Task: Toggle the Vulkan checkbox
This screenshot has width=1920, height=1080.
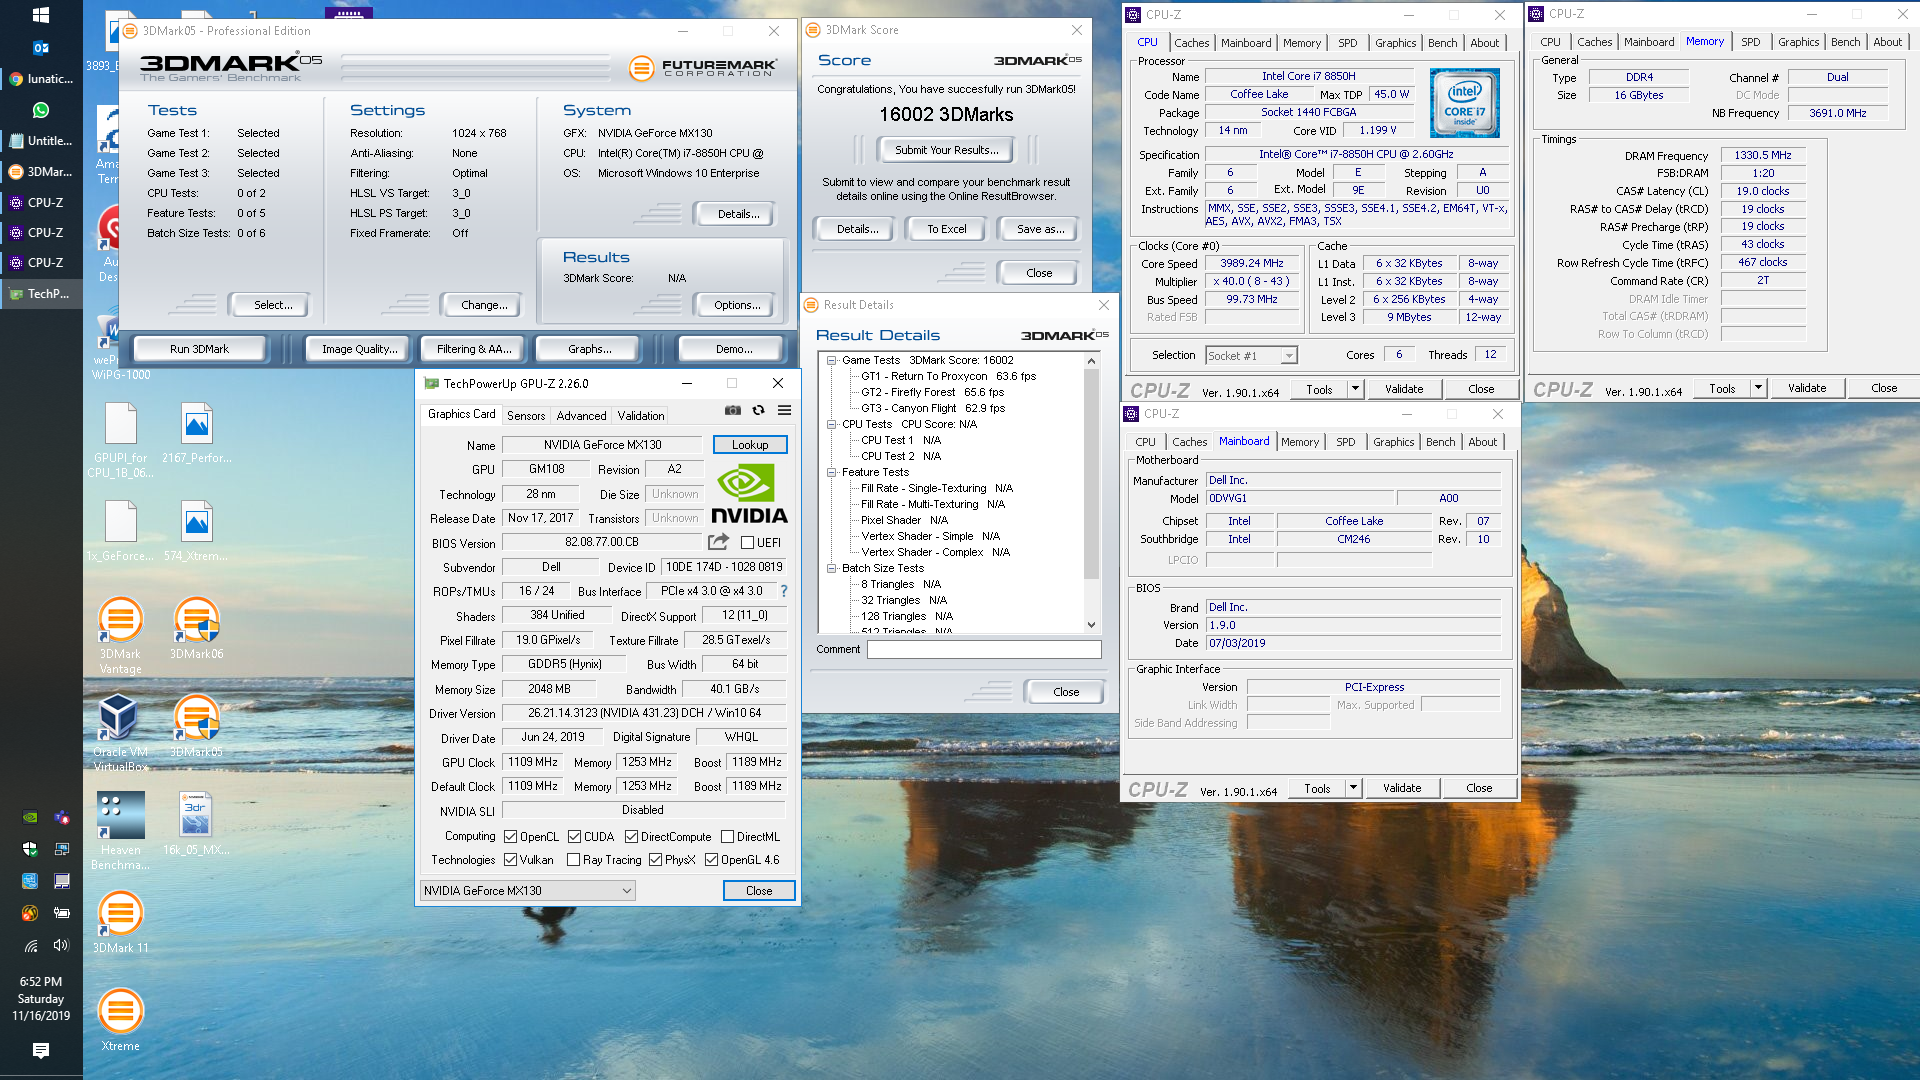Action: [511, 860]
